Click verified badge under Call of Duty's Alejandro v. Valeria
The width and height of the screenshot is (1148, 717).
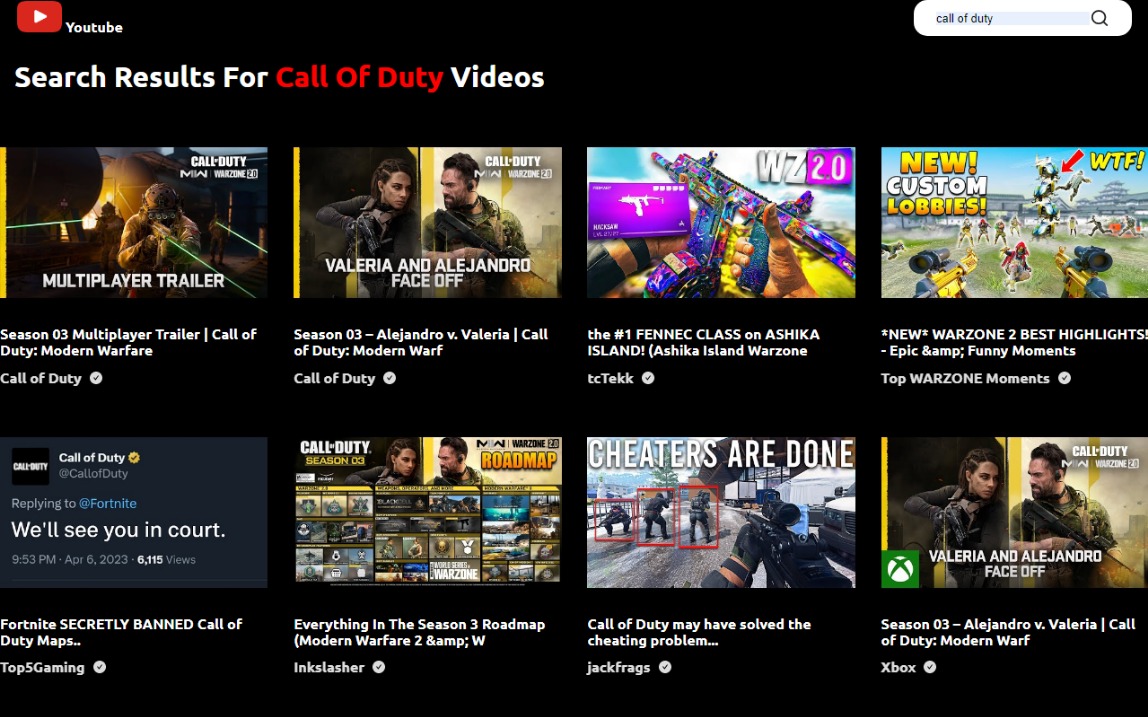390,378
